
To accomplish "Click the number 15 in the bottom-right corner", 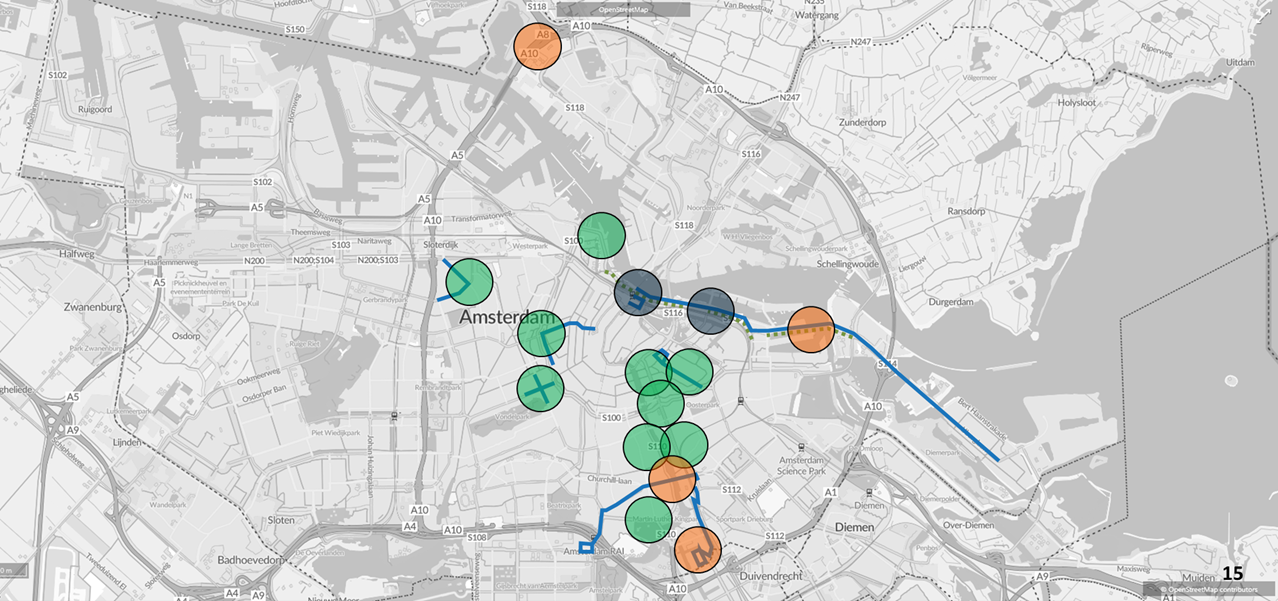I will [1232, 574].
